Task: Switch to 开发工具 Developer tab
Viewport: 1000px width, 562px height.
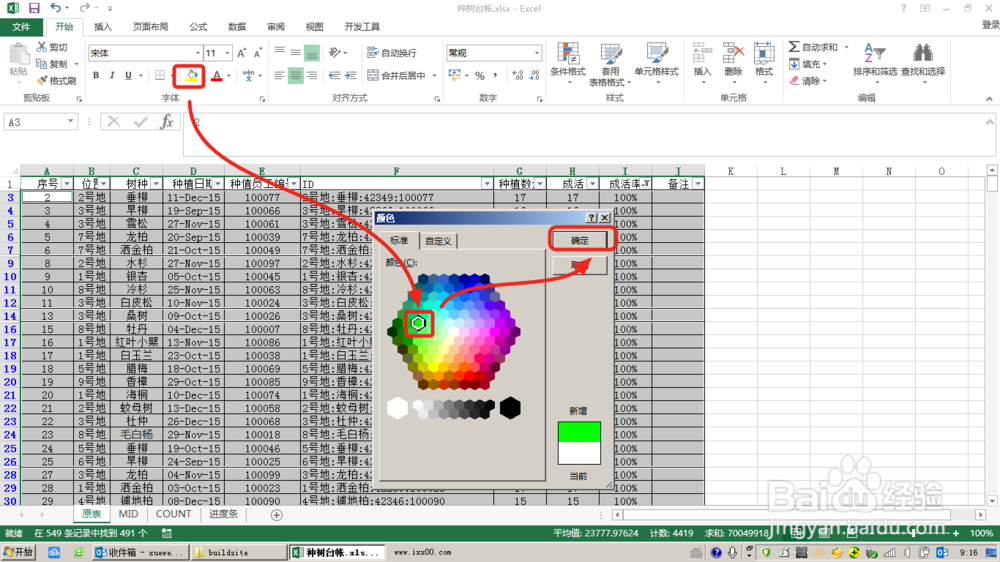Action: 362,27
